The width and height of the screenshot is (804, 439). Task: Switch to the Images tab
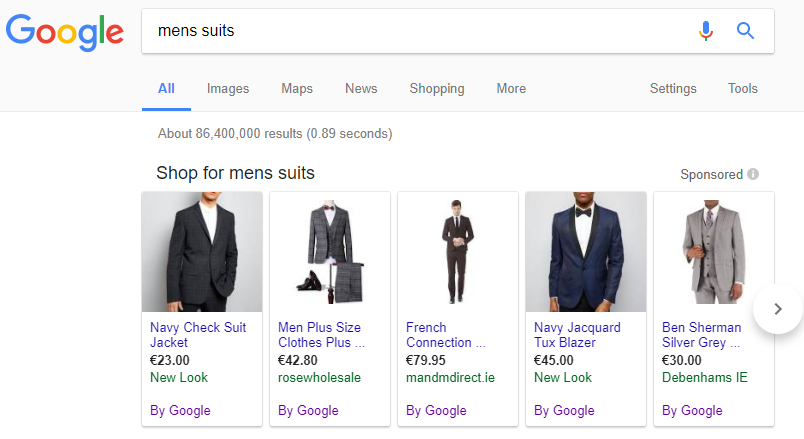click(x=228, y=89)
